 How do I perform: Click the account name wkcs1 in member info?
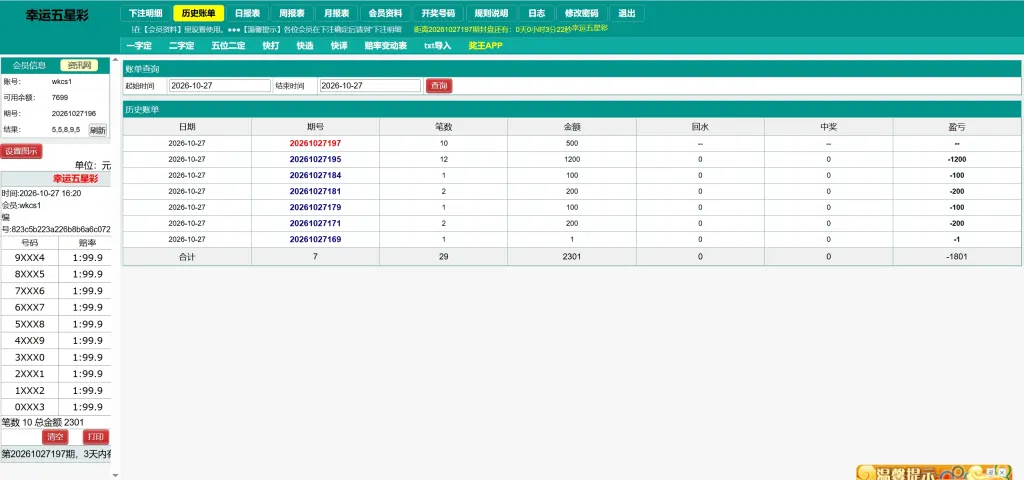point(60,82)
